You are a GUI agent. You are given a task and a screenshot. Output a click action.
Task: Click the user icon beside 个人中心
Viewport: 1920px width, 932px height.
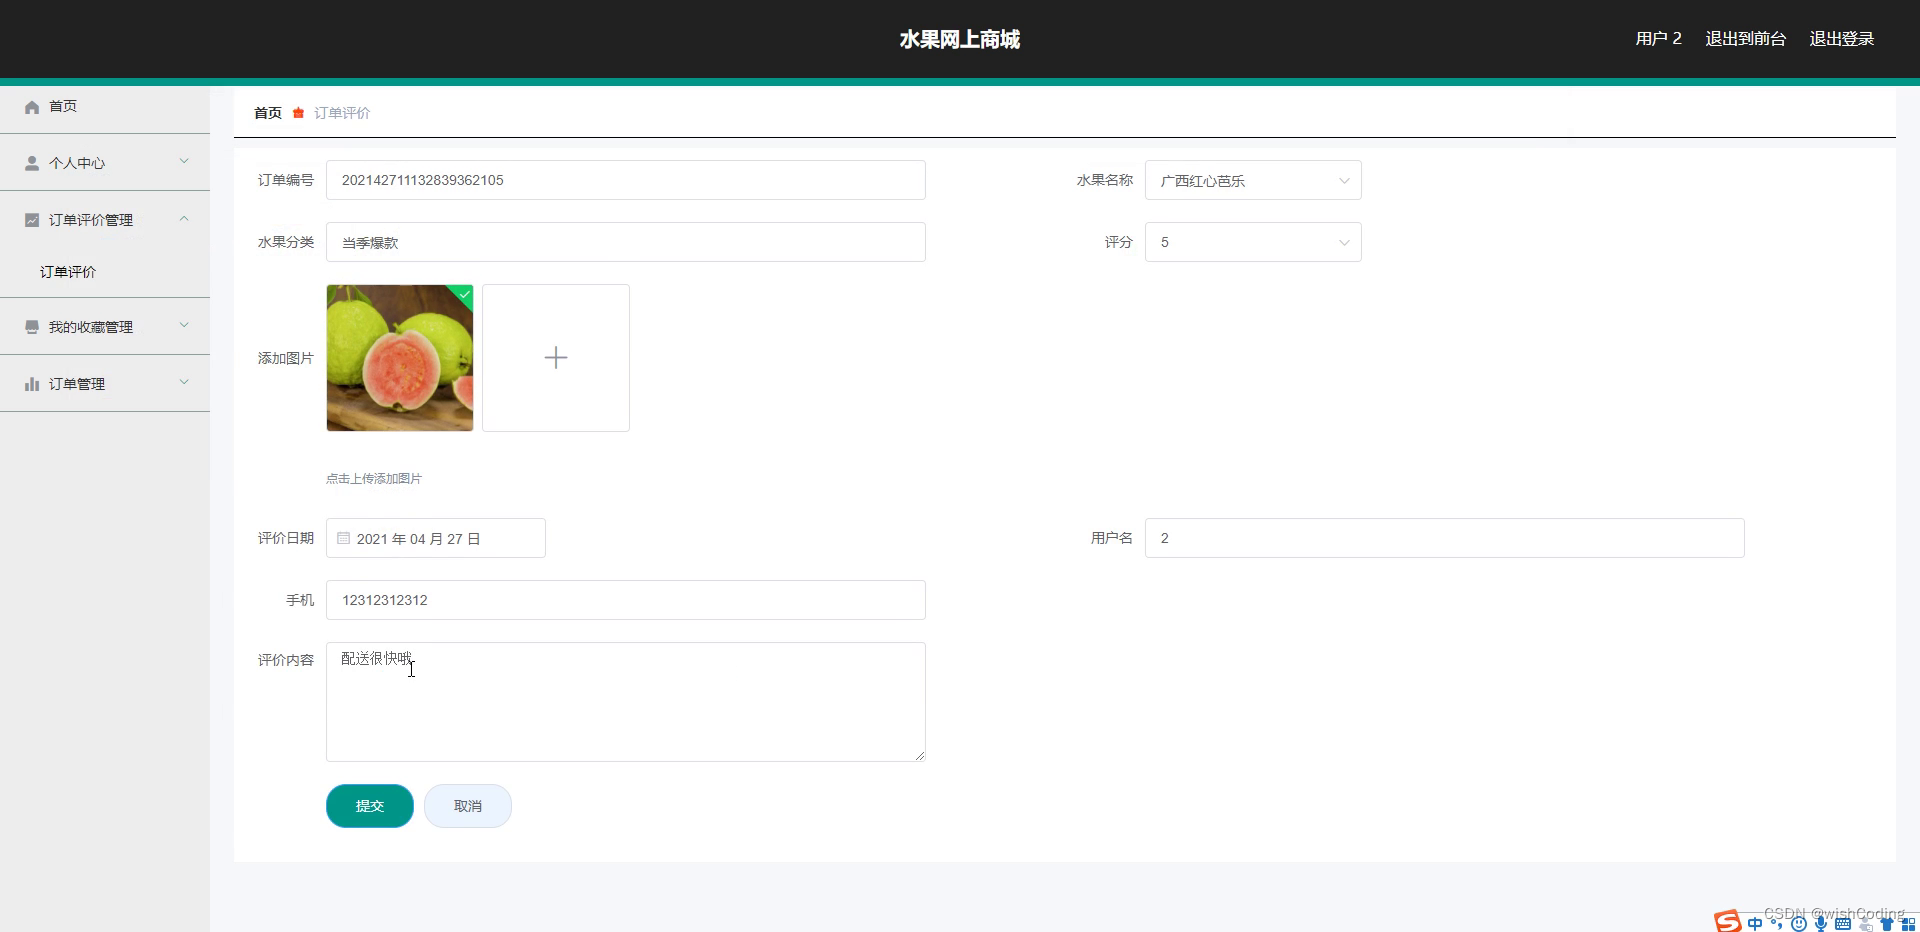click(31, 162)
